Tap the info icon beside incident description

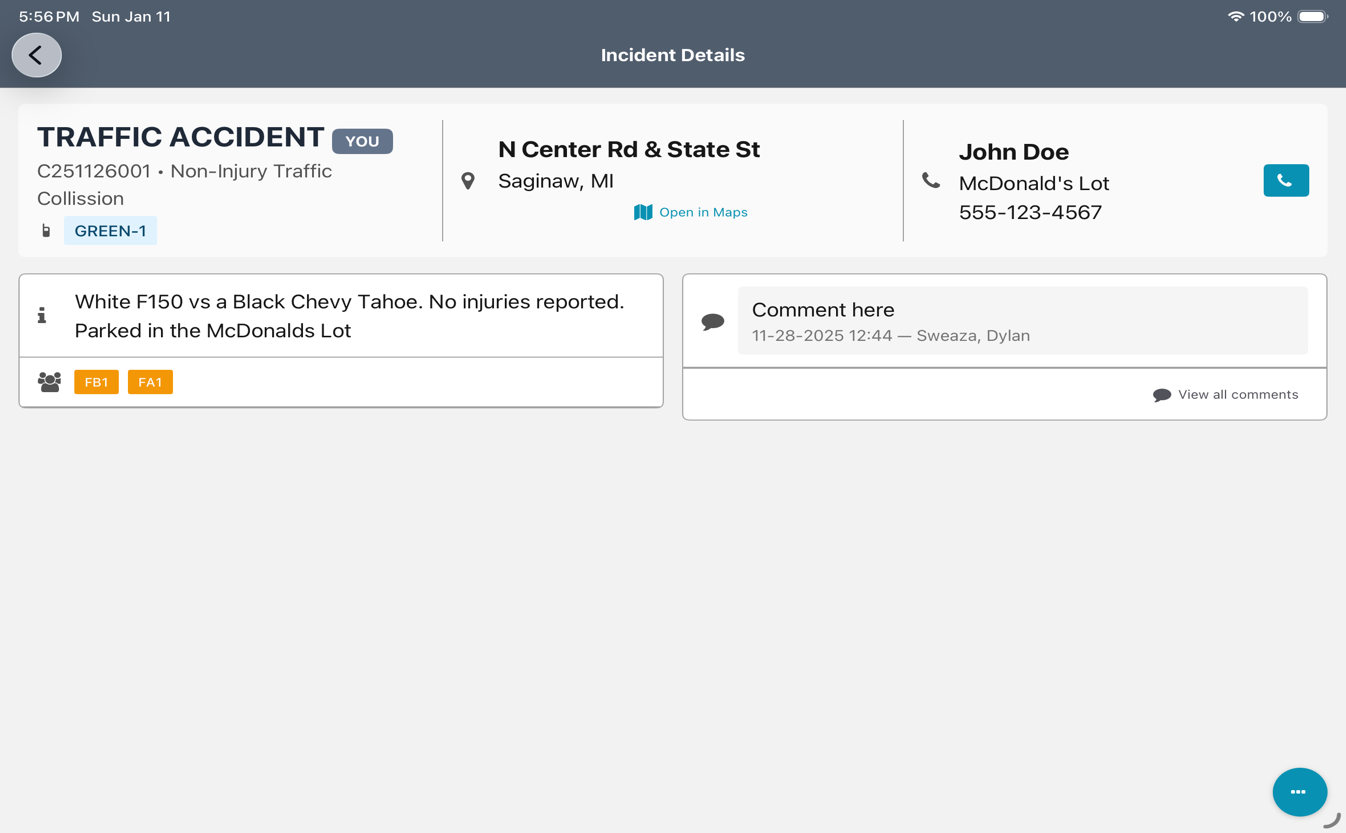coord(42,316)
